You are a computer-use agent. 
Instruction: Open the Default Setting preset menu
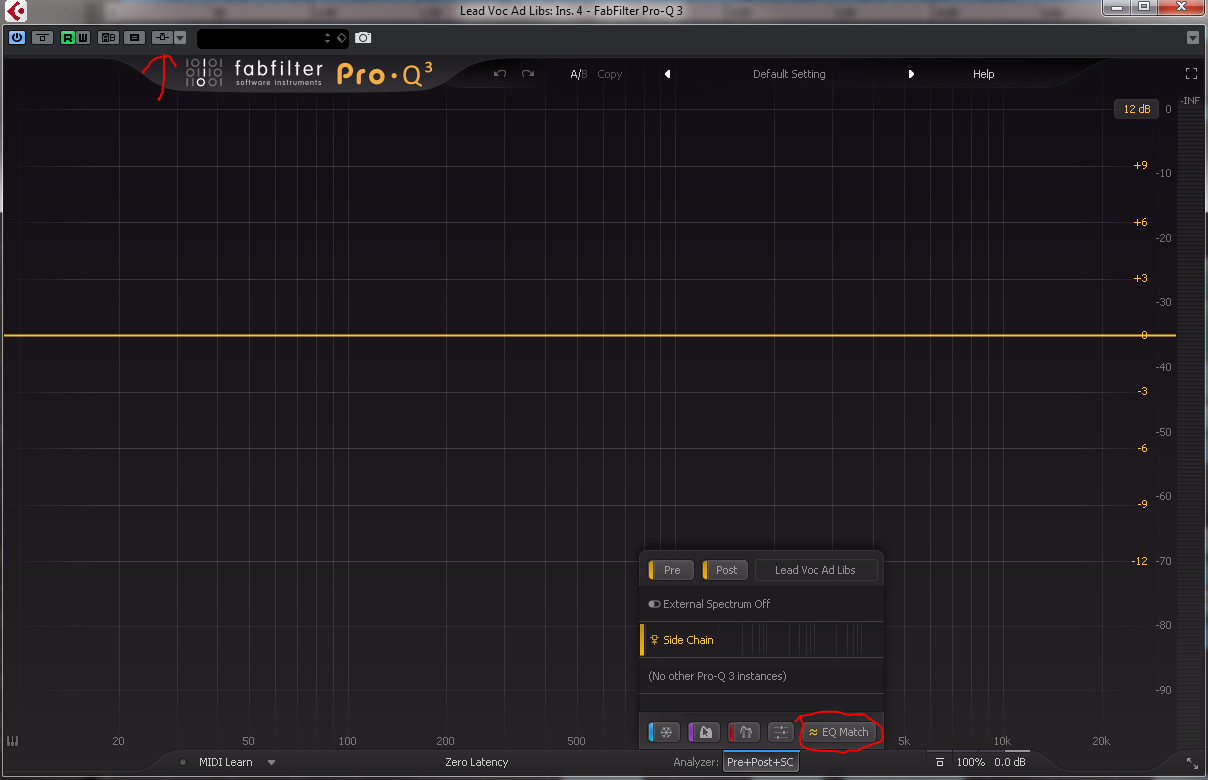789,74
